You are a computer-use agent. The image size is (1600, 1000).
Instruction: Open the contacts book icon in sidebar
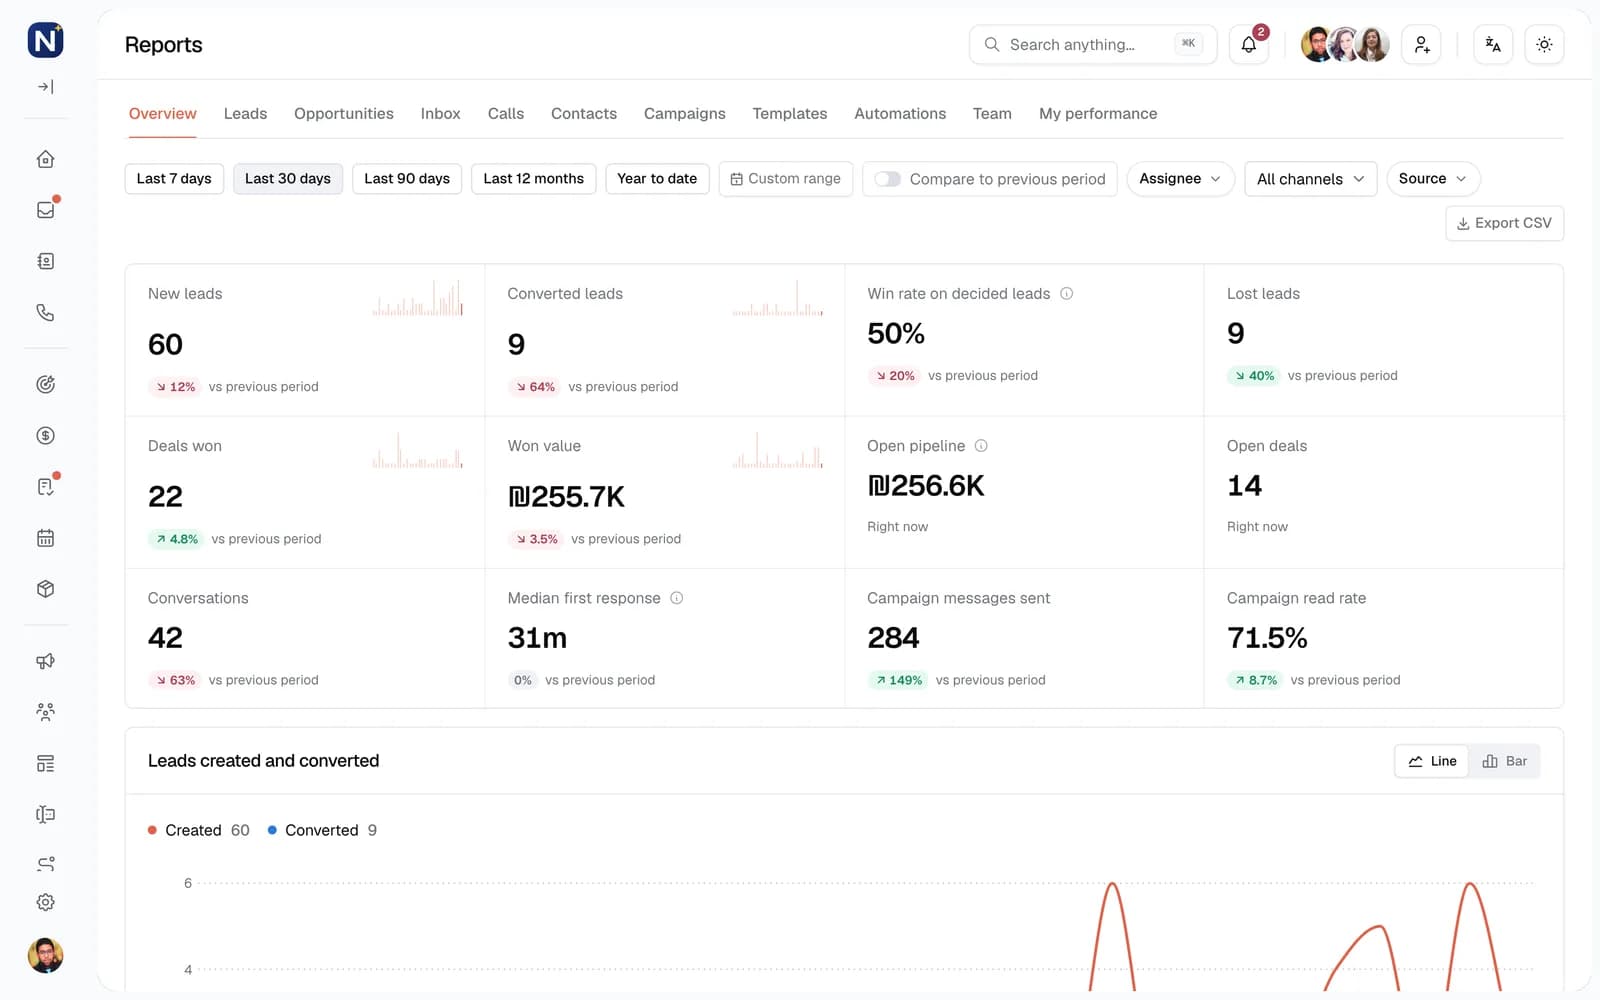coord(45,261)
